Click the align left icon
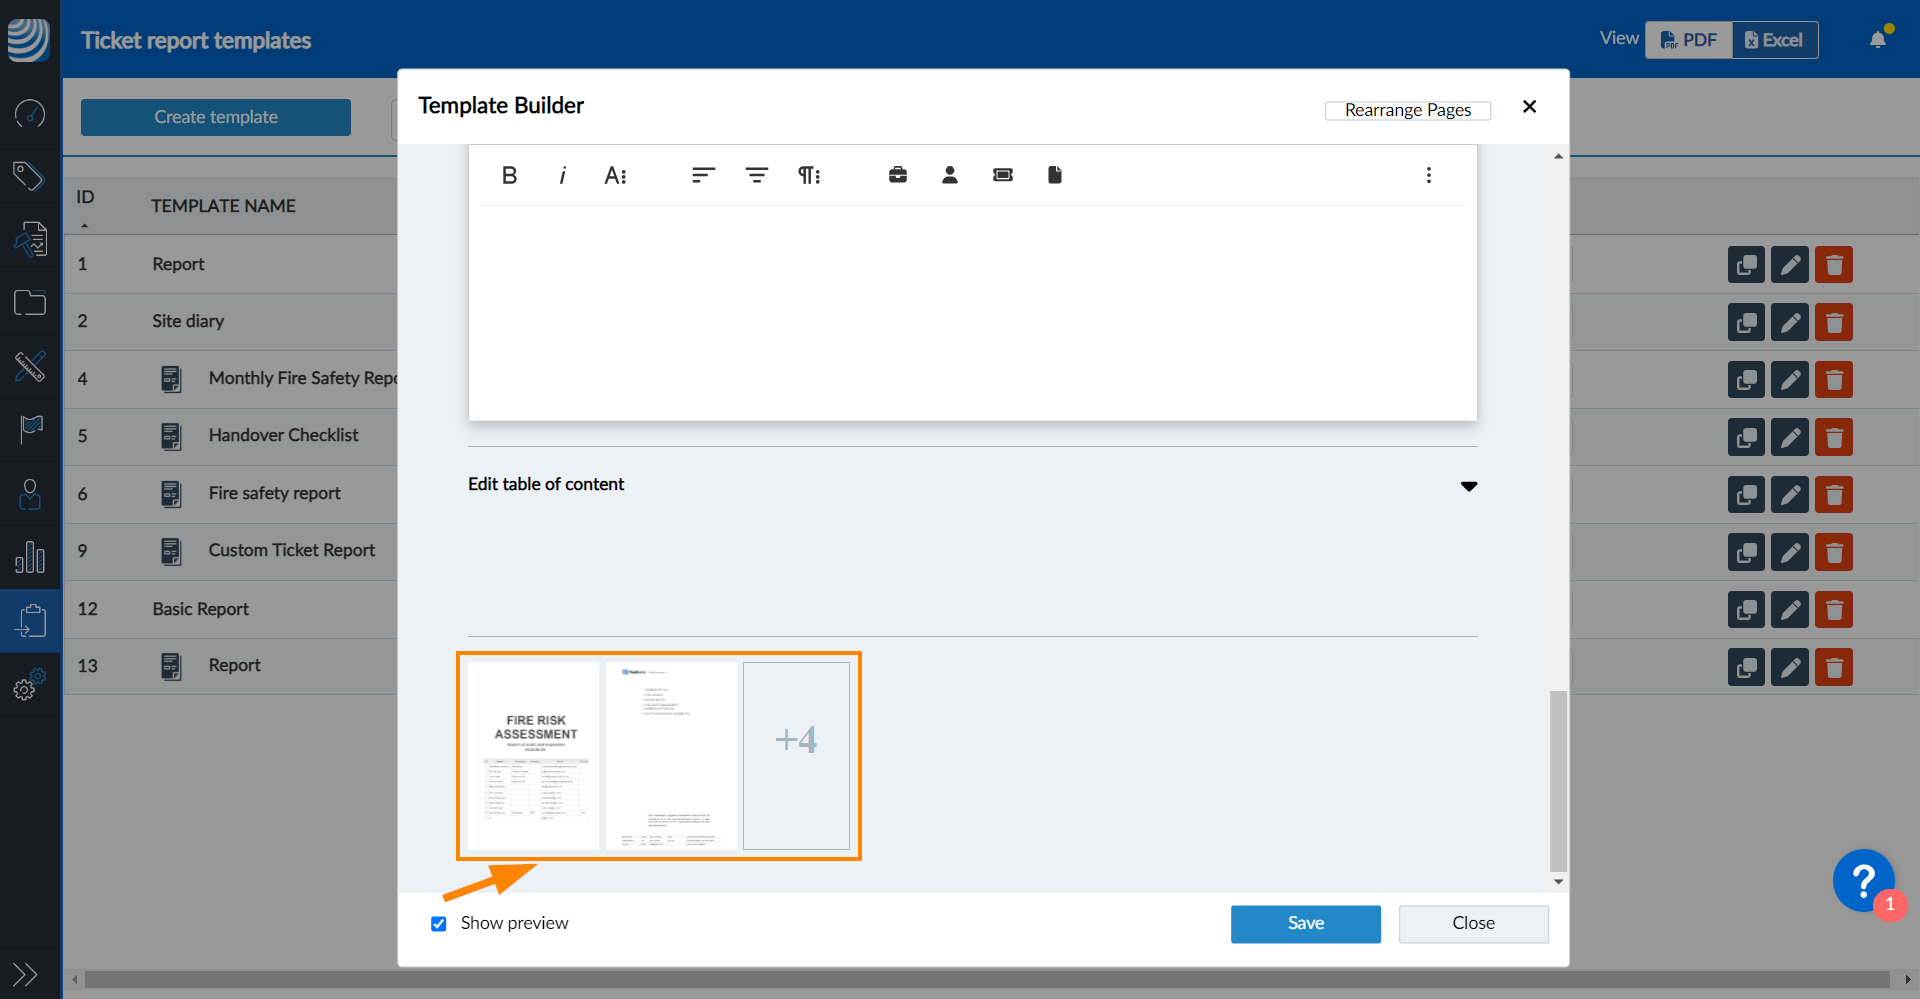The width and height of the screenshot is (1920, 999). click(703, 176)
